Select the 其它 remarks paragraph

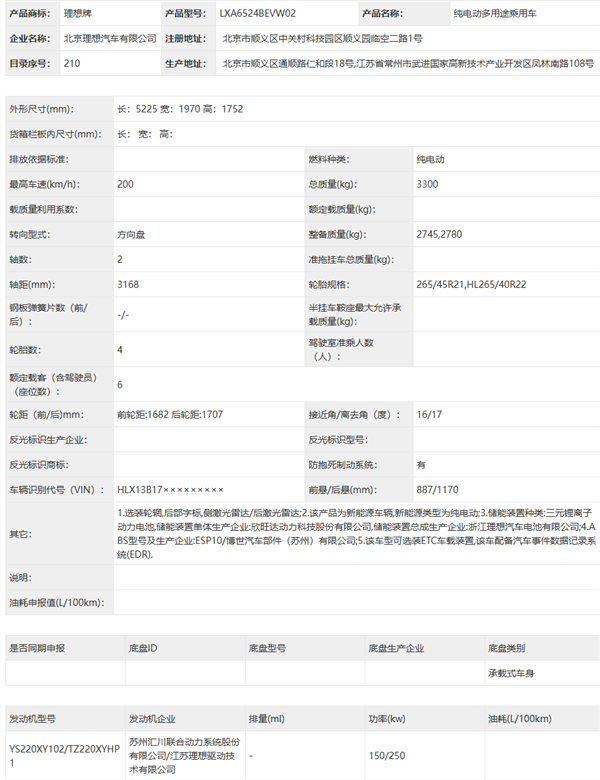(356, 534)
